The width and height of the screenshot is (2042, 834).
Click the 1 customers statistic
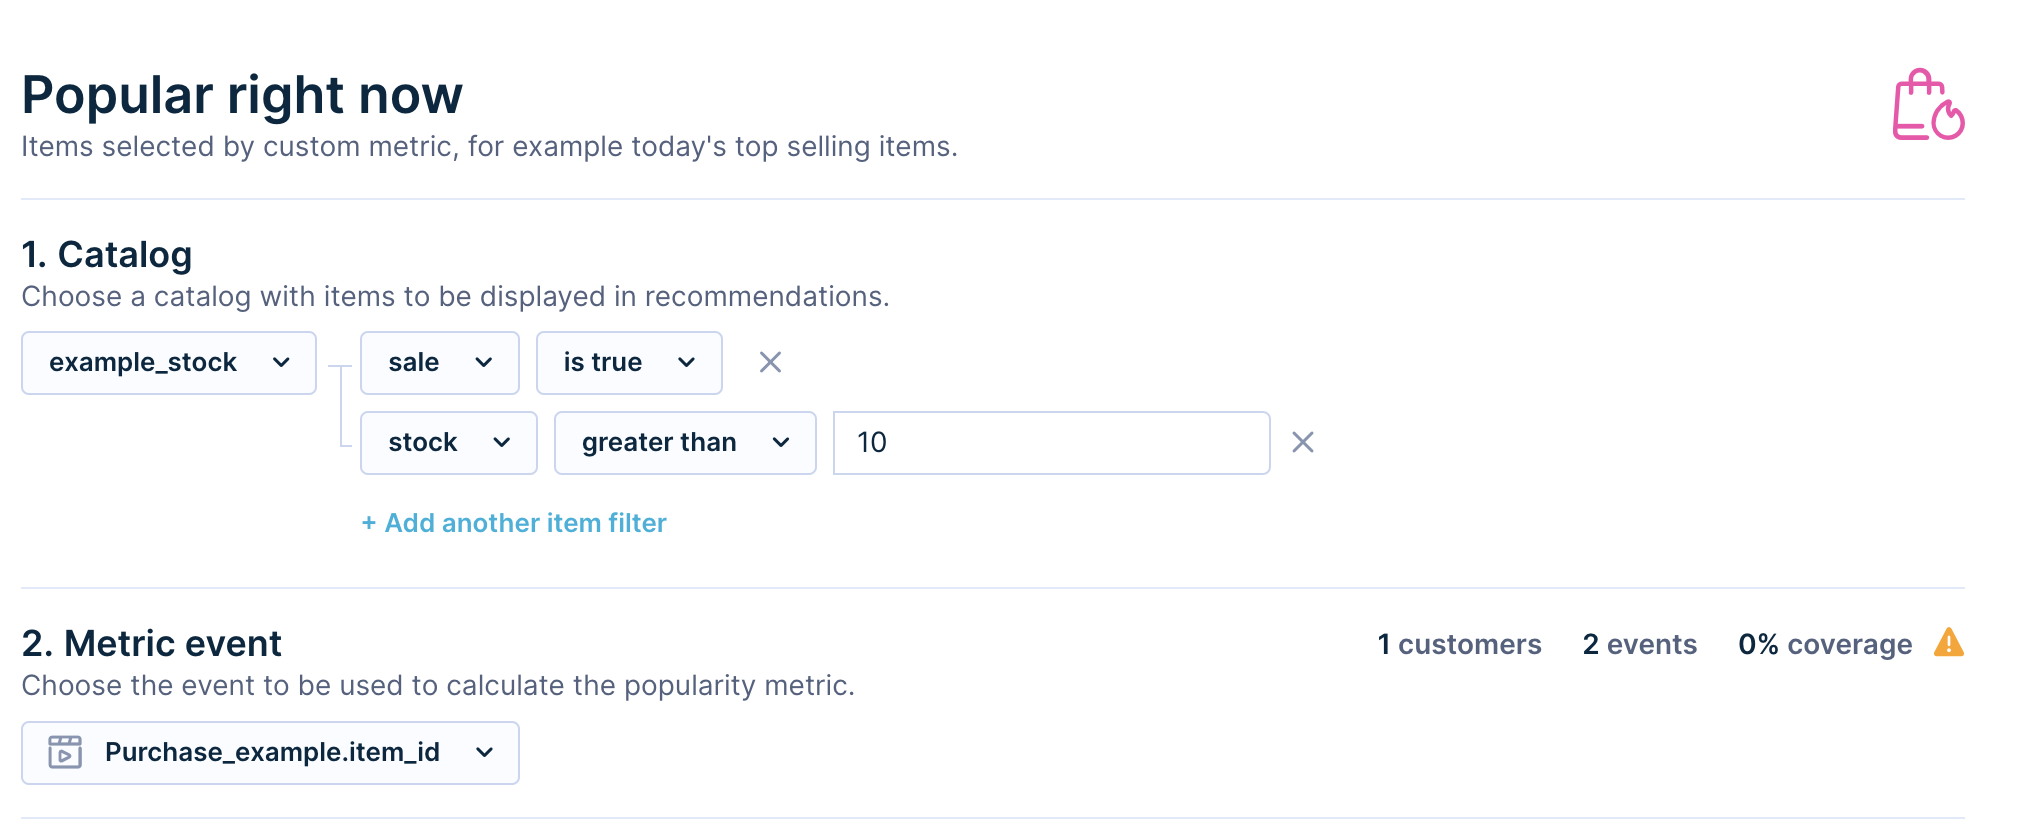tap(1459, 644)
